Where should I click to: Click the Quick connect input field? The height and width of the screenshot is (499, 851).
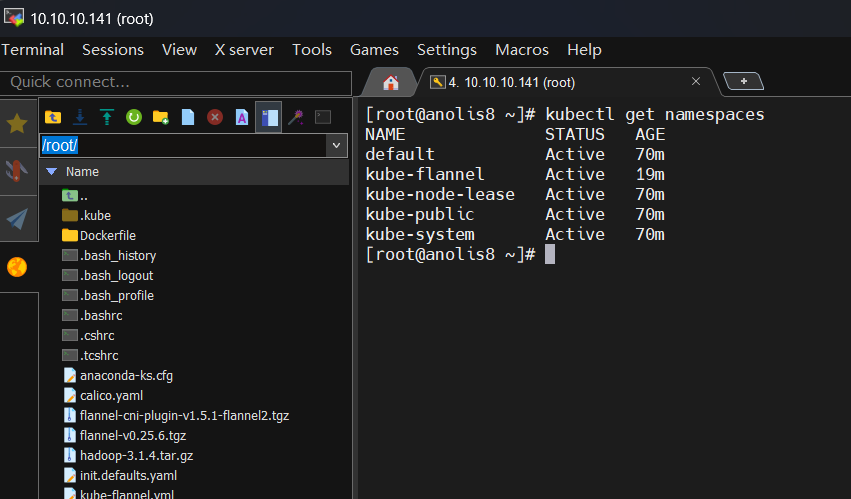pyautogui.click(x=176, y=83)
